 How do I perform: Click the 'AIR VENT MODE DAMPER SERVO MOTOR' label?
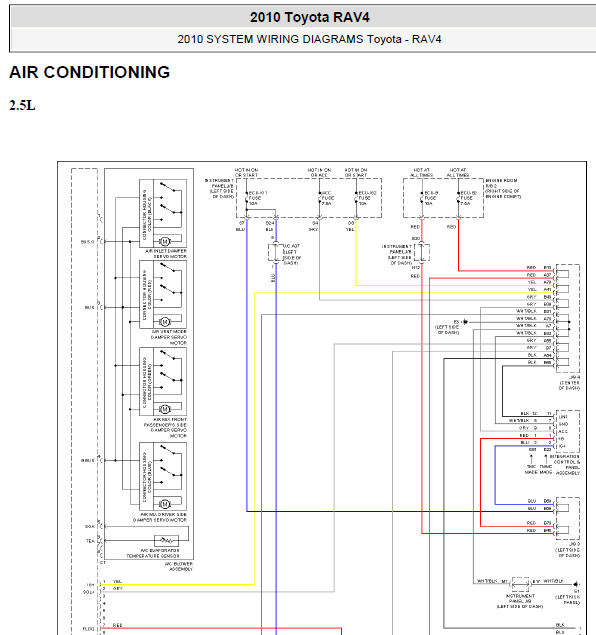(169, 337)
